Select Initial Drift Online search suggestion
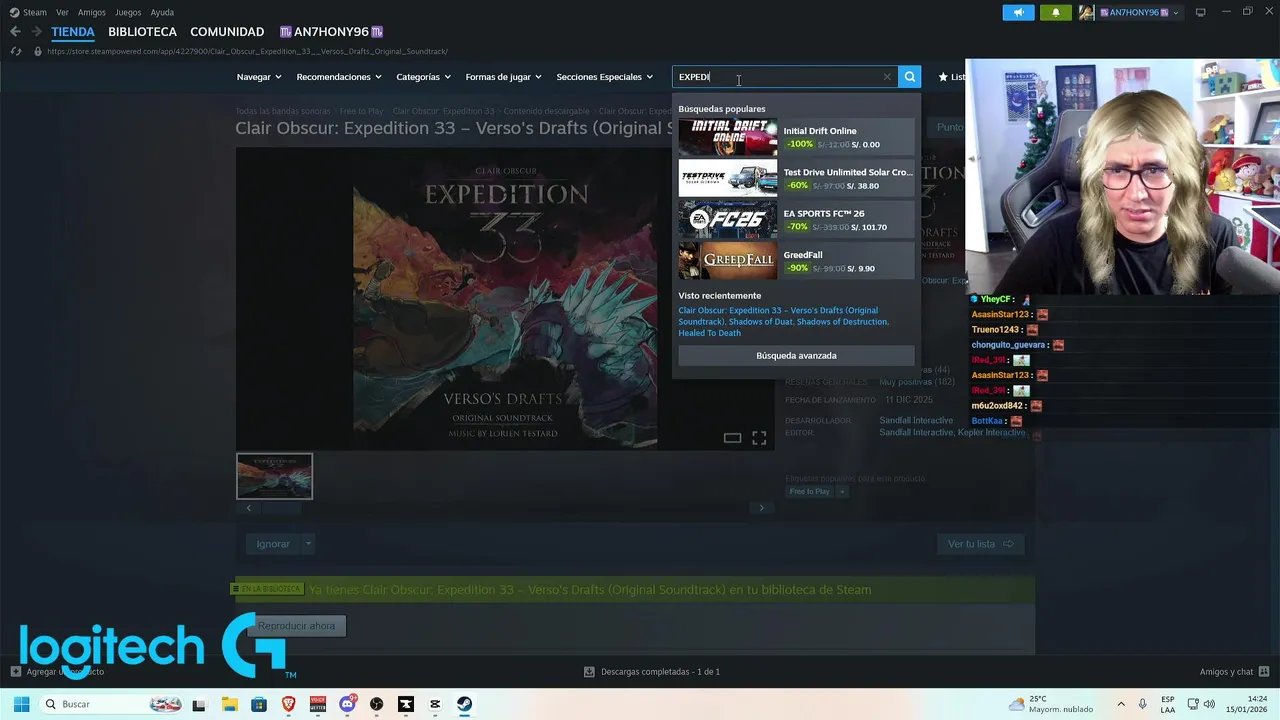The height and width of the screenshot is (720, 1280). pos(796,137)
